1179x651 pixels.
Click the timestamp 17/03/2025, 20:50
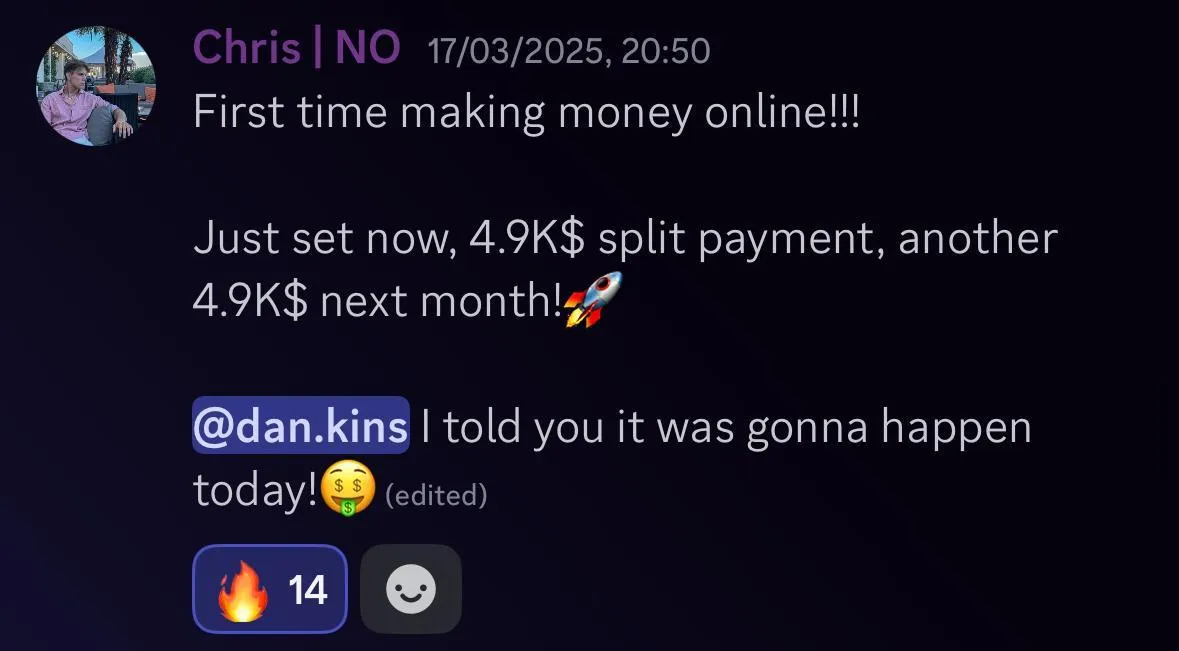coord(569,51)
